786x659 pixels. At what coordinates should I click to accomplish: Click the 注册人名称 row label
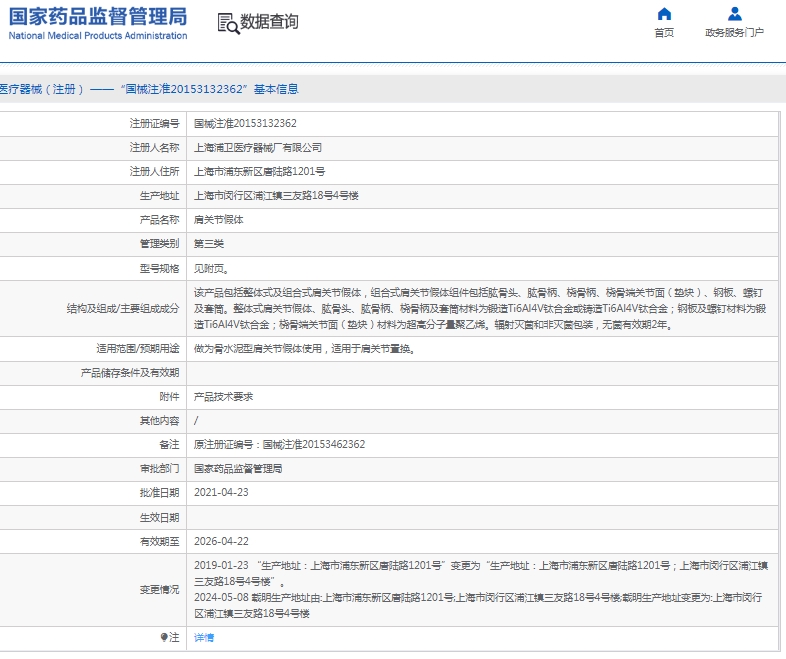[154, 147]
